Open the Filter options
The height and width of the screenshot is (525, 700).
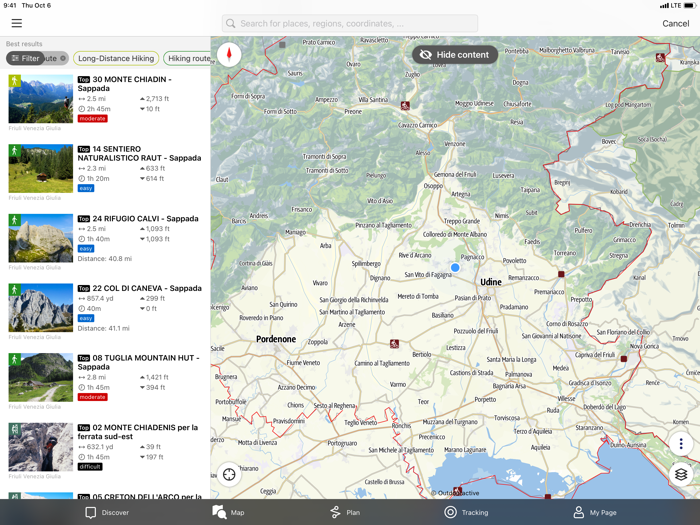pyautogui.click(x=26, y=59)
